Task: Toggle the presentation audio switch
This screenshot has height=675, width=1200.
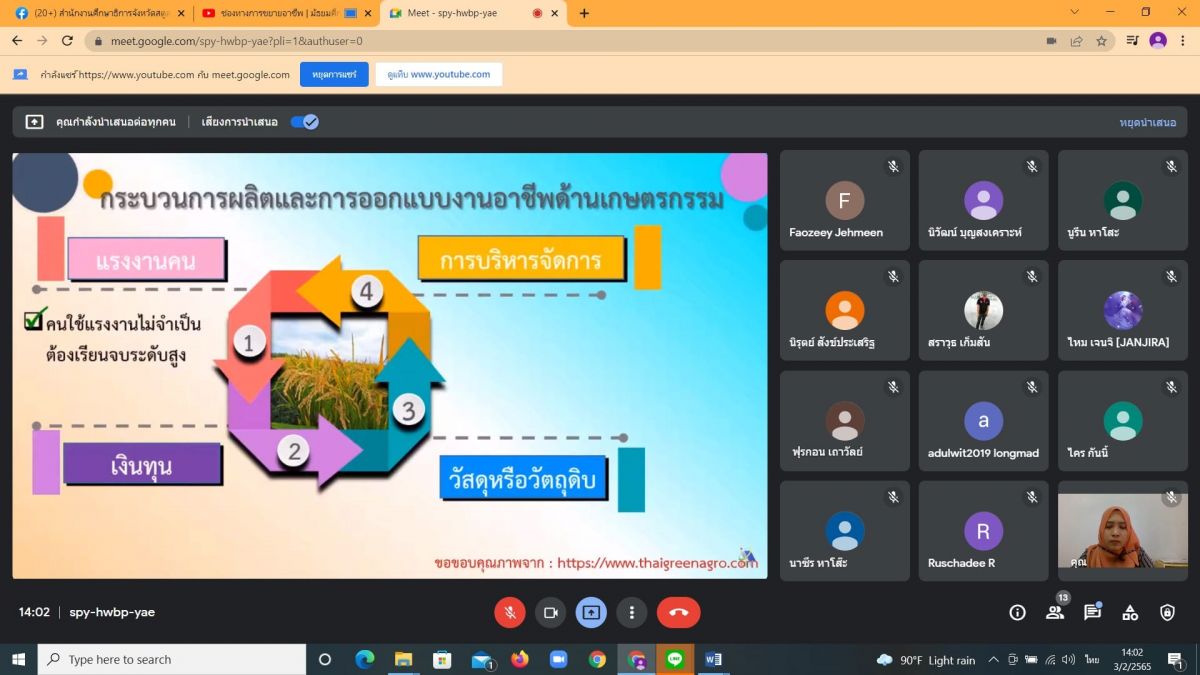Action: tap(304, 122)
